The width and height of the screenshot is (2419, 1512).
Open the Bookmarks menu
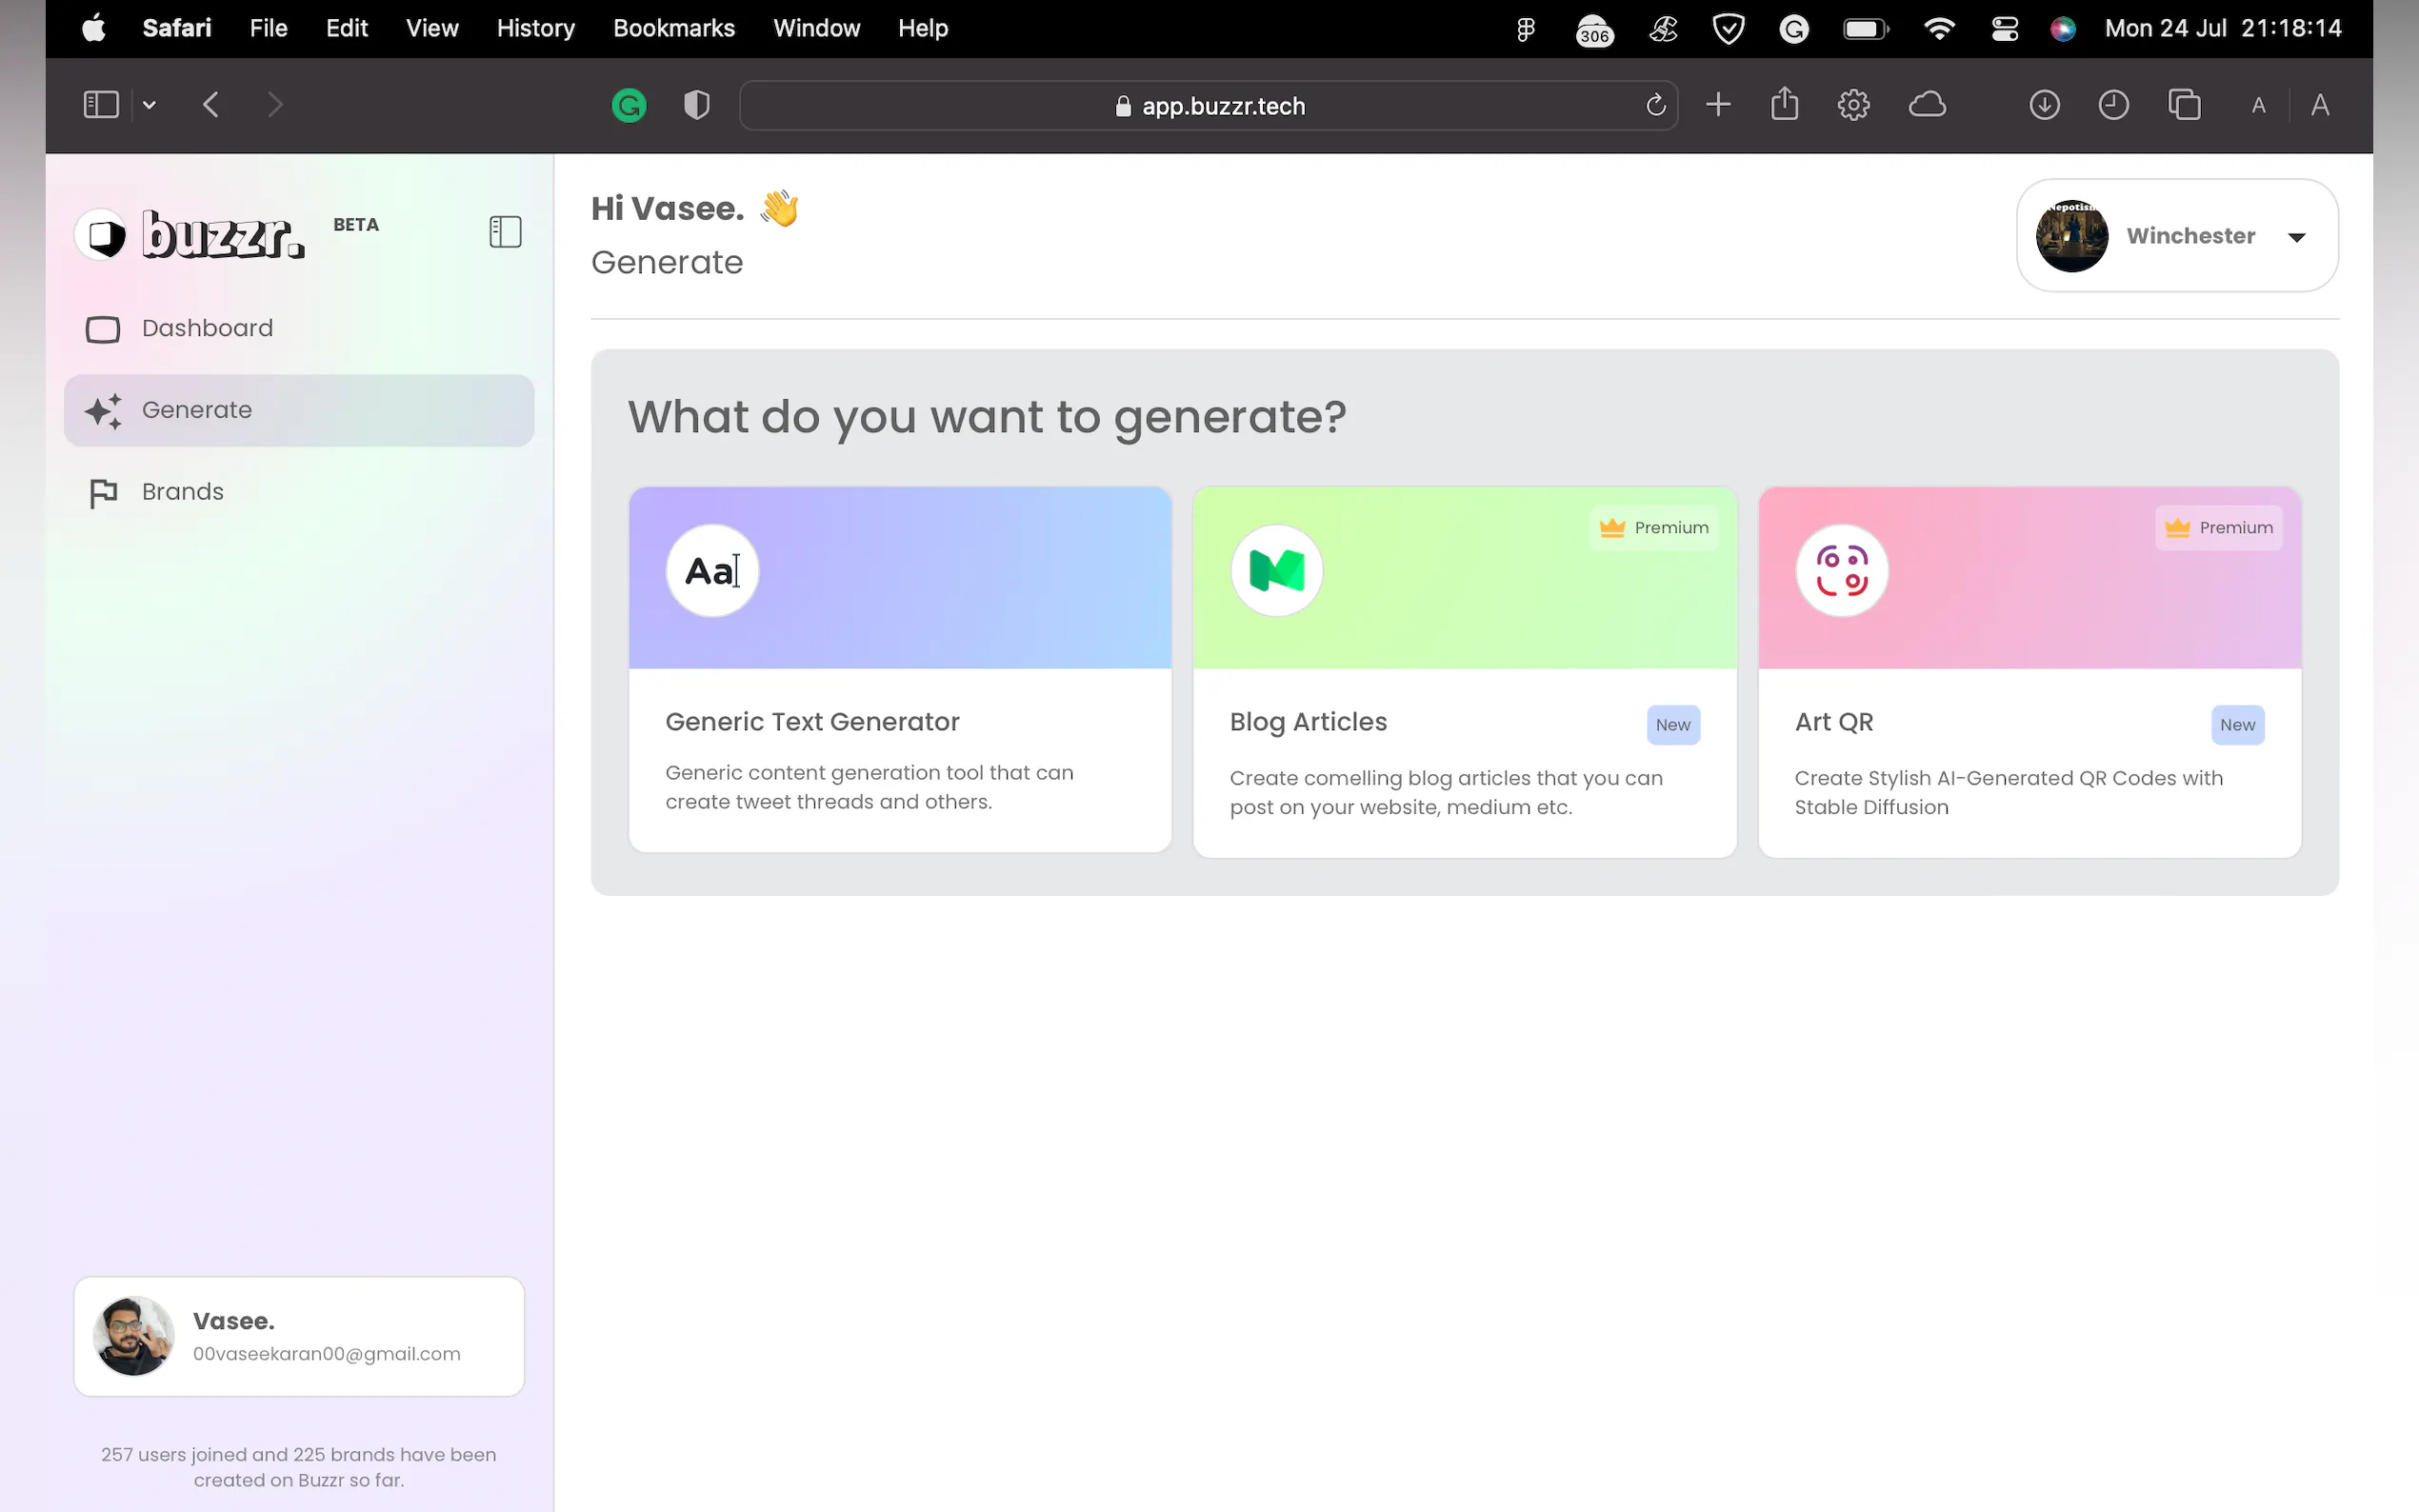[x=673, y=28]
